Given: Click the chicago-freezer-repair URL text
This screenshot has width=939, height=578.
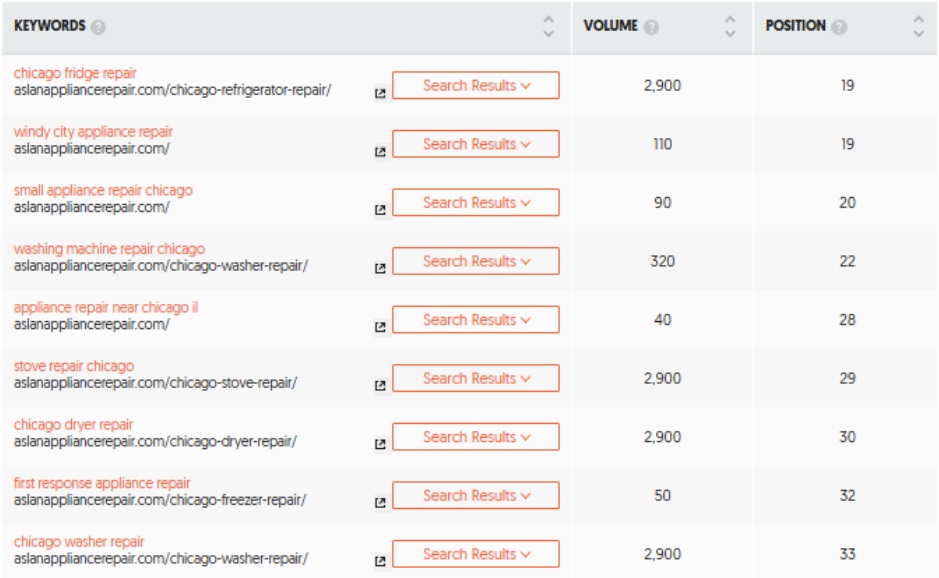Looking at the screenshot, I should (160, 500).
